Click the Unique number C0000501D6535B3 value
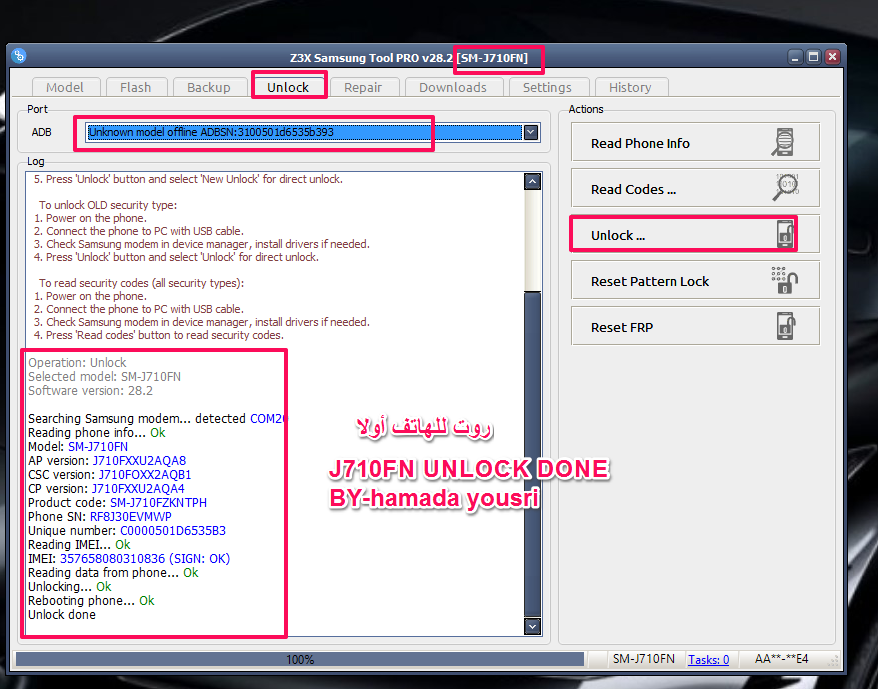Viewport: 878px width, 689px height. pos(173,530)
